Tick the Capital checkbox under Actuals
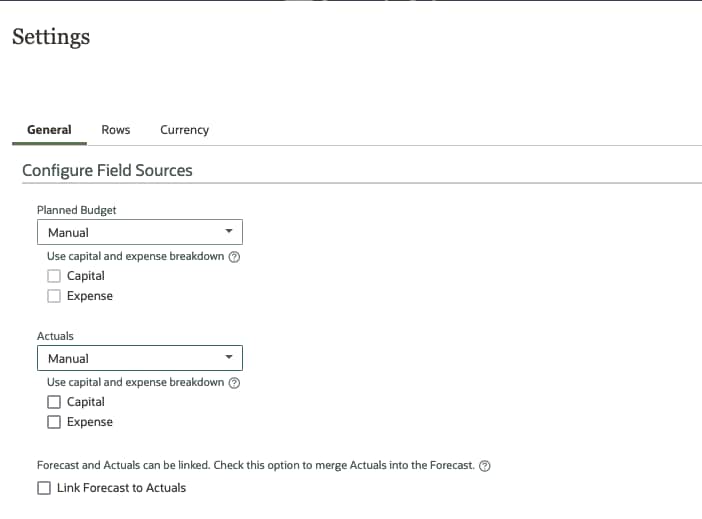This screenshot has width=702, height=519. click(x=54, y=402)
